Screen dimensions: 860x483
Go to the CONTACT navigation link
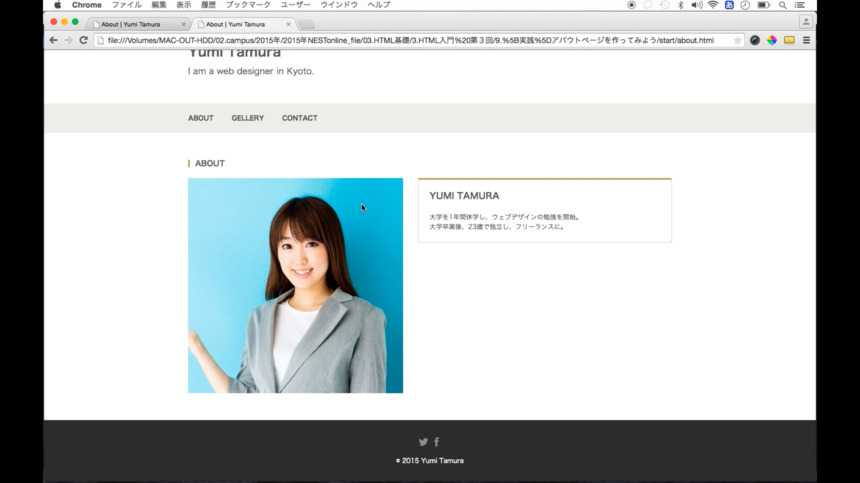pos(299,118)
